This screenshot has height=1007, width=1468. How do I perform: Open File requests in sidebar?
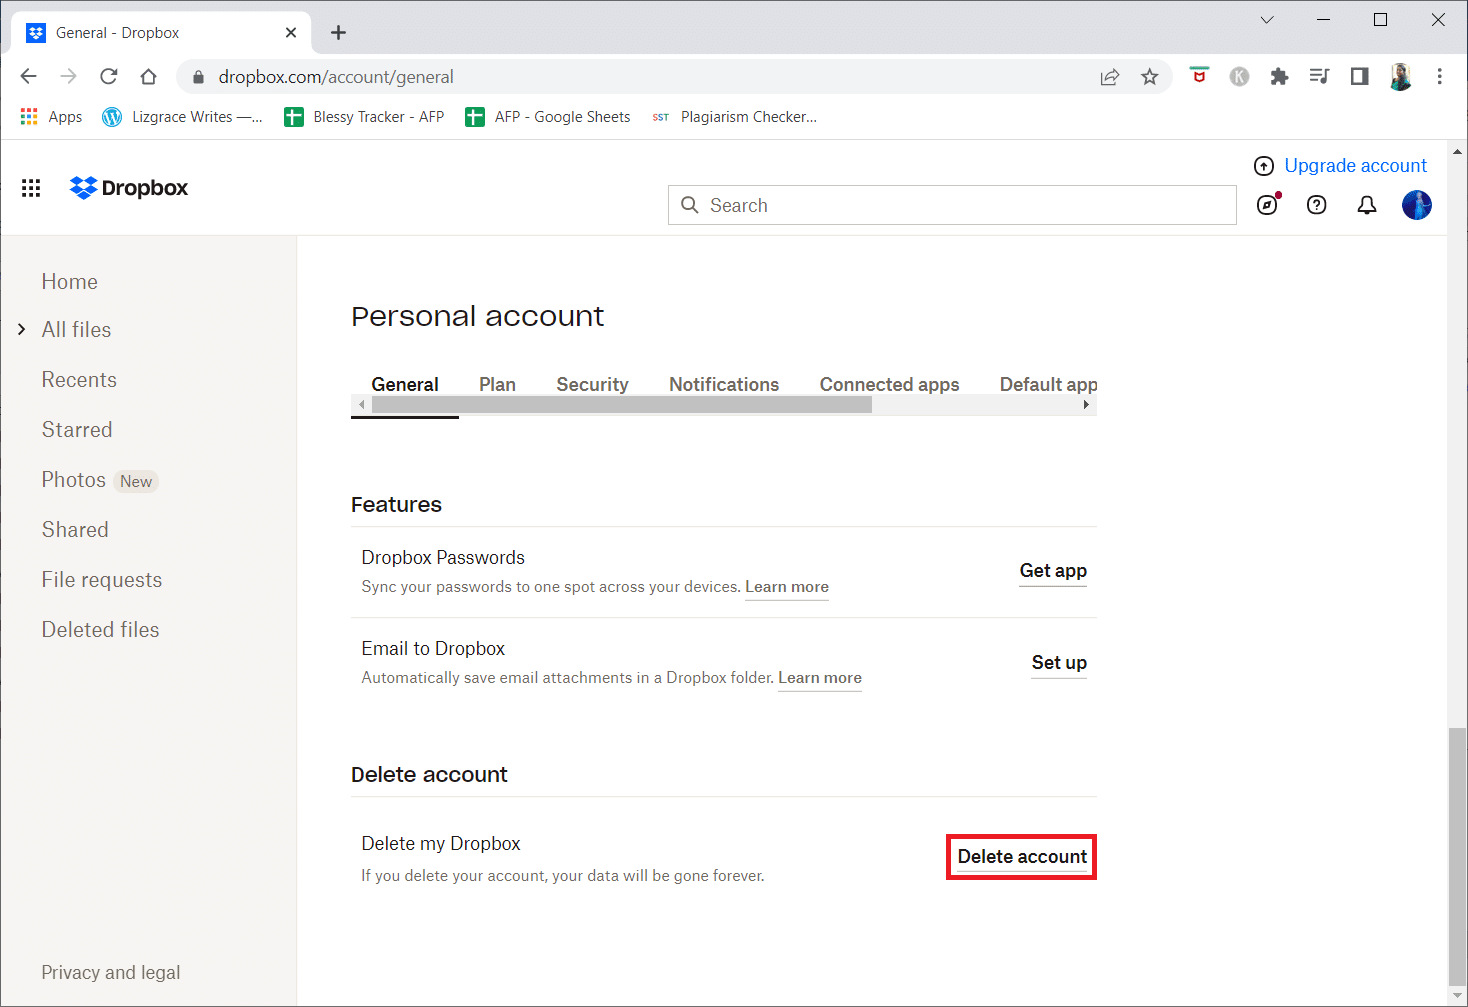click(102, 580)
